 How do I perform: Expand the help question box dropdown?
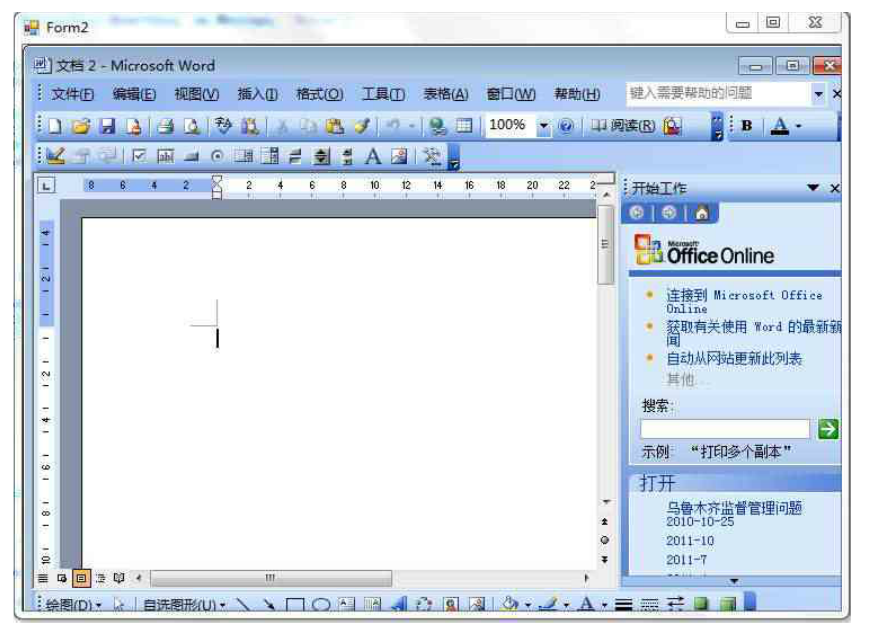(x=818, y=94)
